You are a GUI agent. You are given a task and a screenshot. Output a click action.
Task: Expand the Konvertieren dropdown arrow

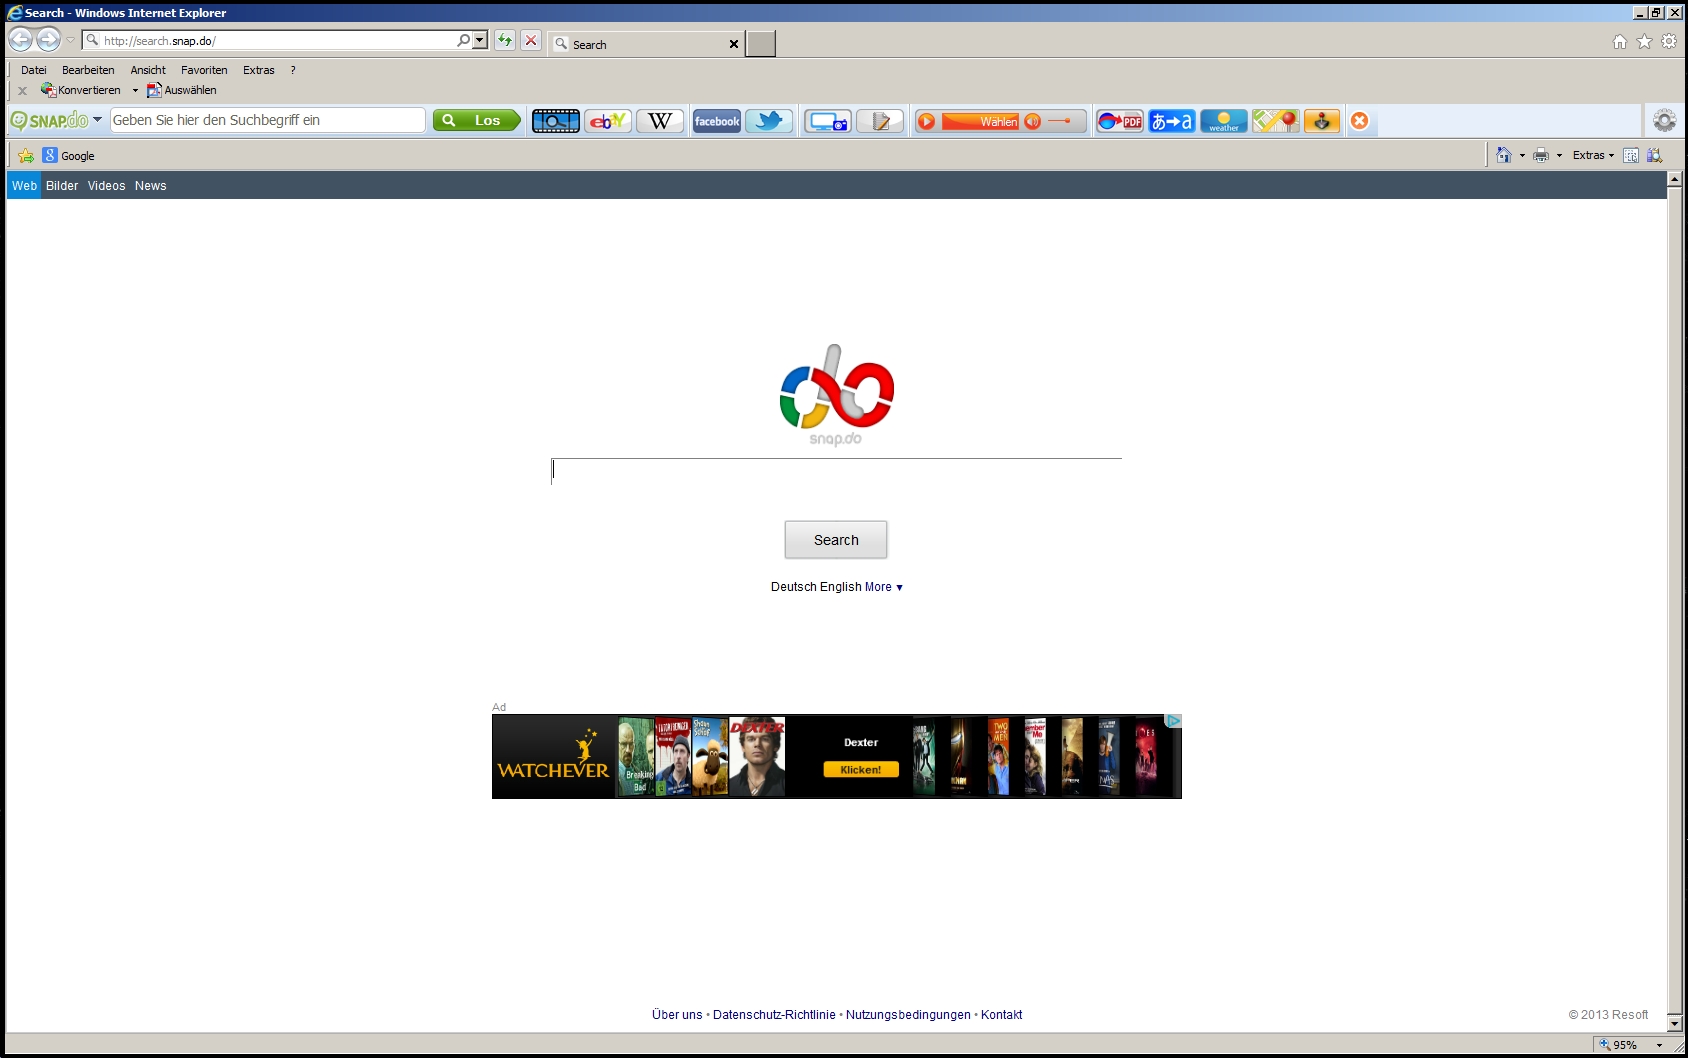(135, 90)
